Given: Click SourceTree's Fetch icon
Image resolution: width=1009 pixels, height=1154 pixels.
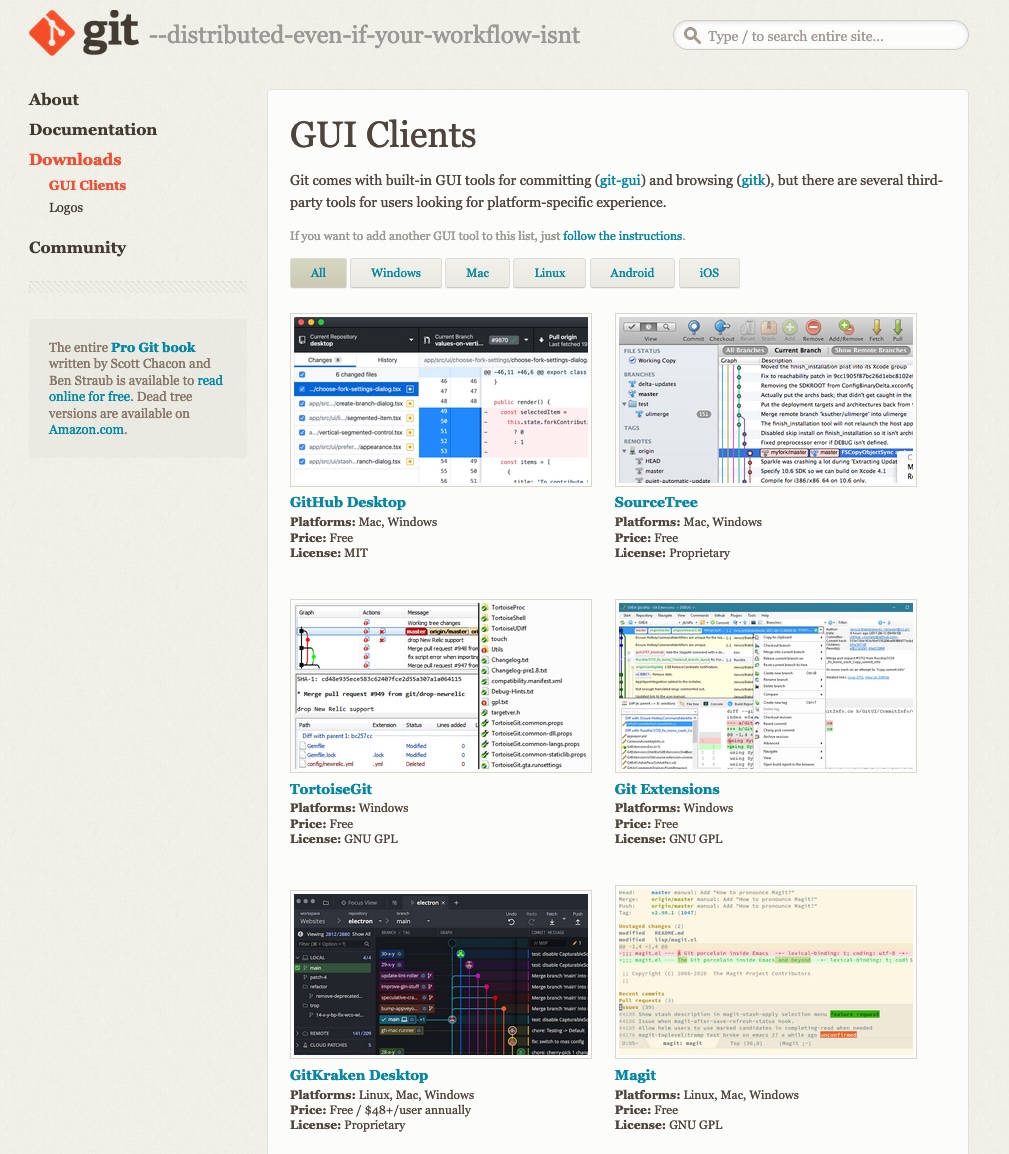Looking at the screenshot, I should pyautogui.click(x=877, y=327).
